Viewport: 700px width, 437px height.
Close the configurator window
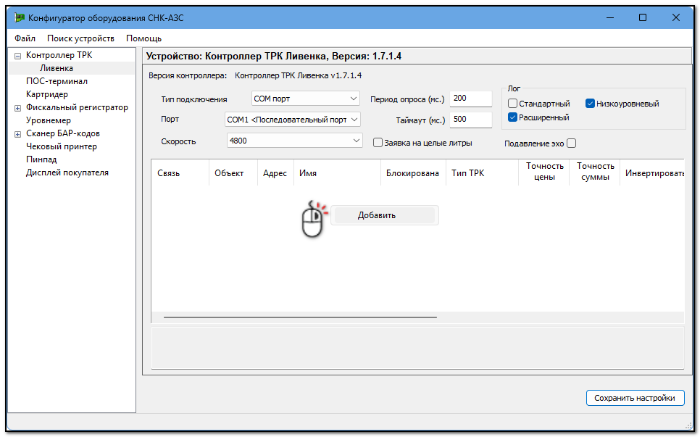point(676,18)
